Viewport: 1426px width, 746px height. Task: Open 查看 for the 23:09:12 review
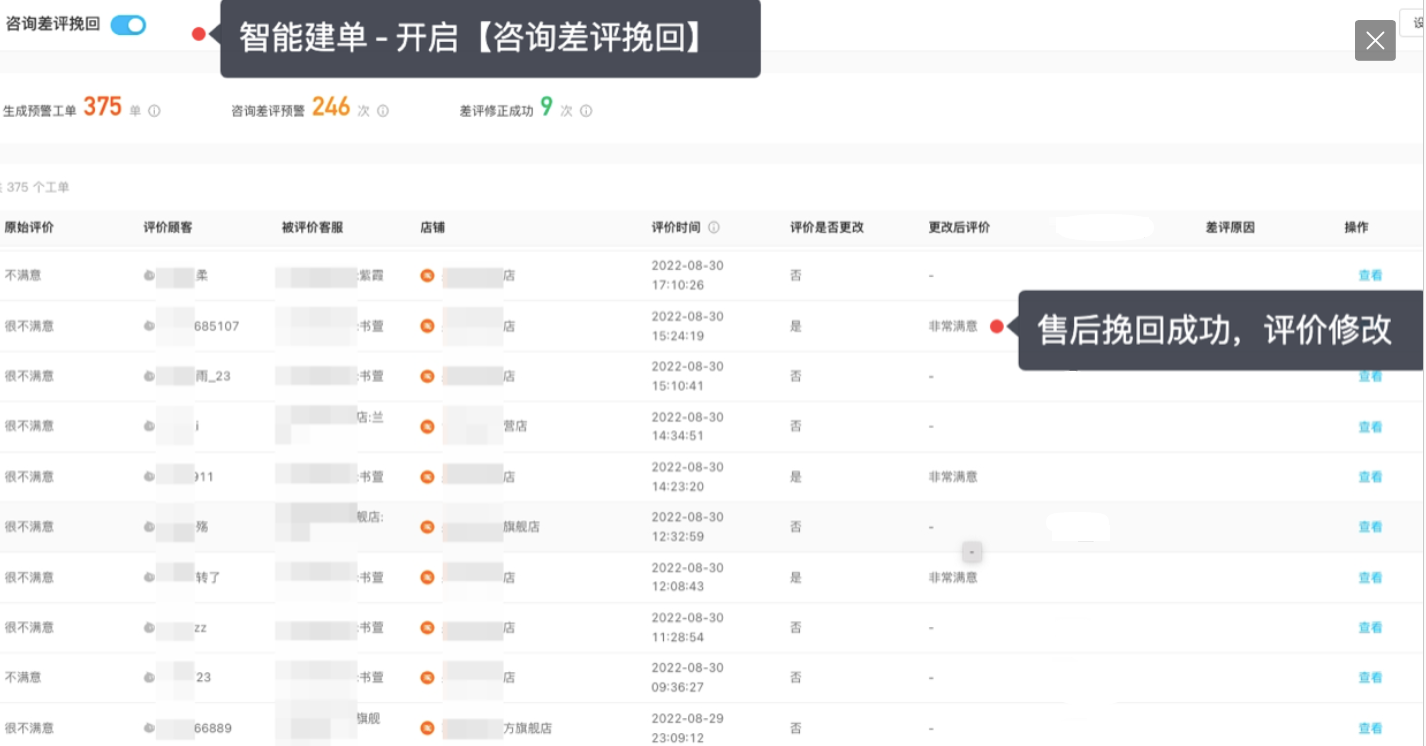pos(1370,729)
